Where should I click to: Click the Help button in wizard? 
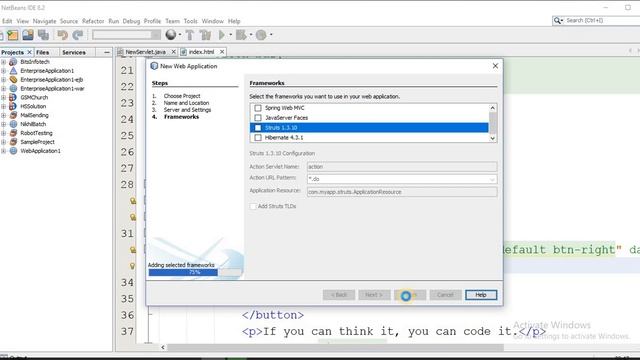click(x=481, y=295)
